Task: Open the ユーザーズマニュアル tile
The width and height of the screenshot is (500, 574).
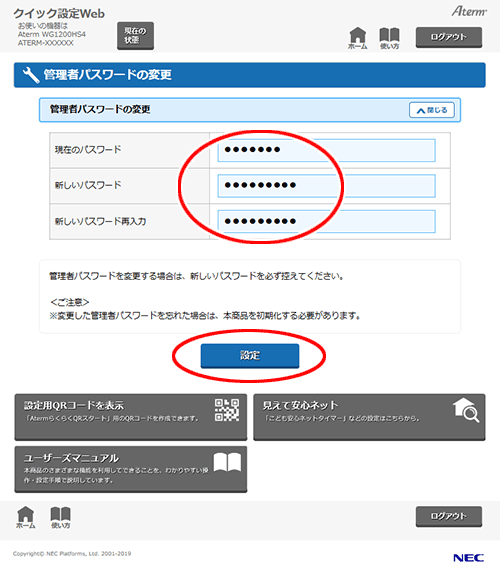Action: [131, 469]
